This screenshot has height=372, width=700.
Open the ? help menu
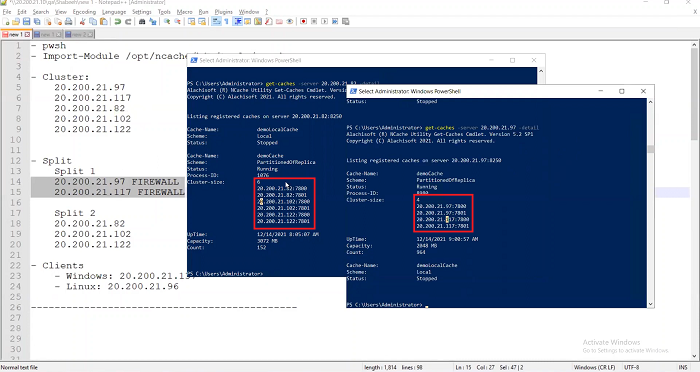tap(267, 12)
